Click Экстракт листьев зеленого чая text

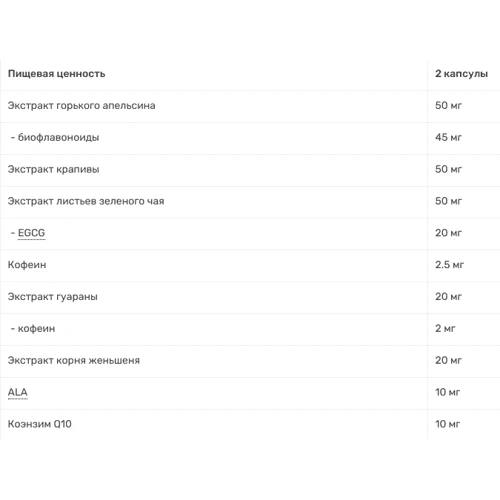pos(86,201)
